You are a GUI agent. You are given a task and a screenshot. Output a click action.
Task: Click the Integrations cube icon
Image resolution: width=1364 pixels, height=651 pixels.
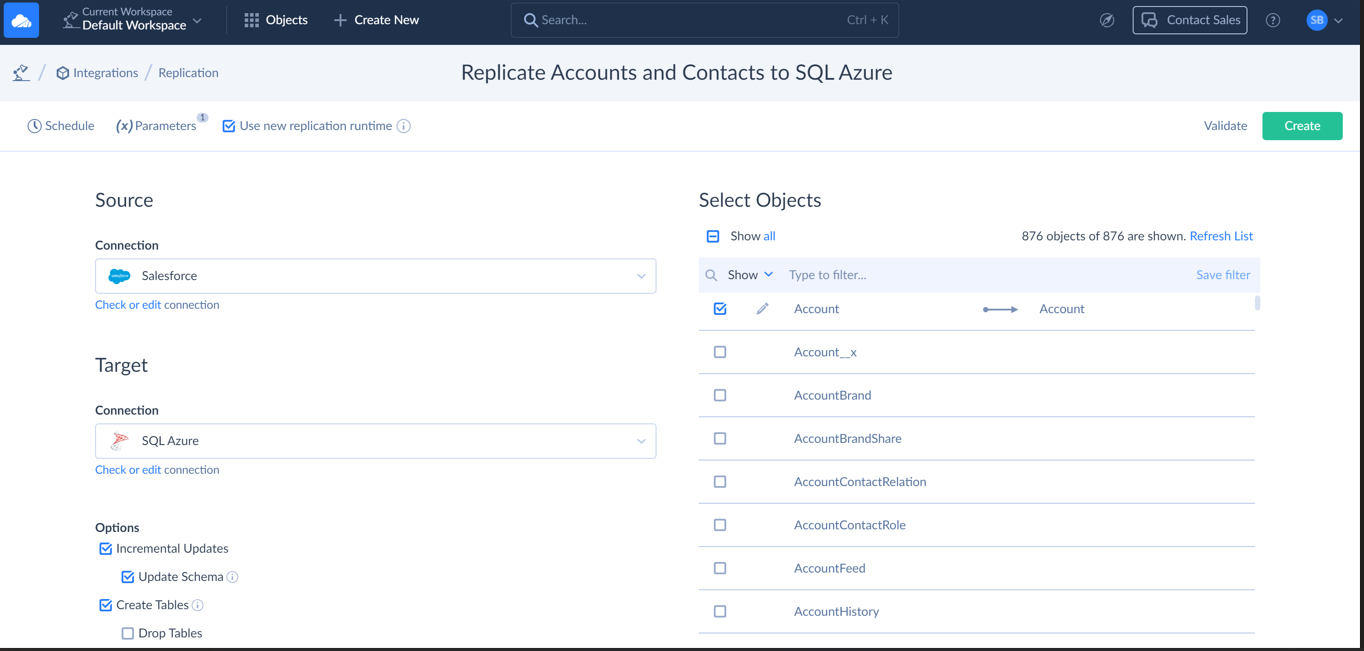(63, 73)
